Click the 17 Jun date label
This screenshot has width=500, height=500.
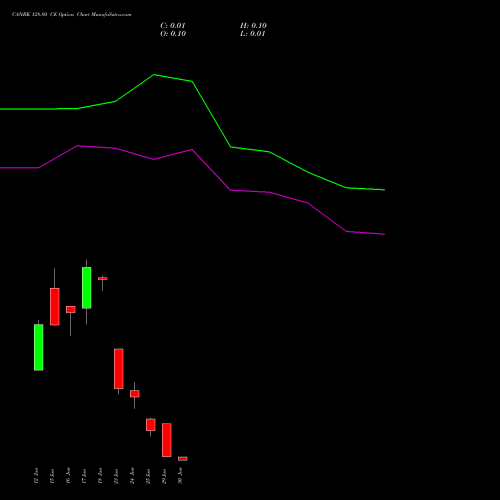[x=84, y=476]
